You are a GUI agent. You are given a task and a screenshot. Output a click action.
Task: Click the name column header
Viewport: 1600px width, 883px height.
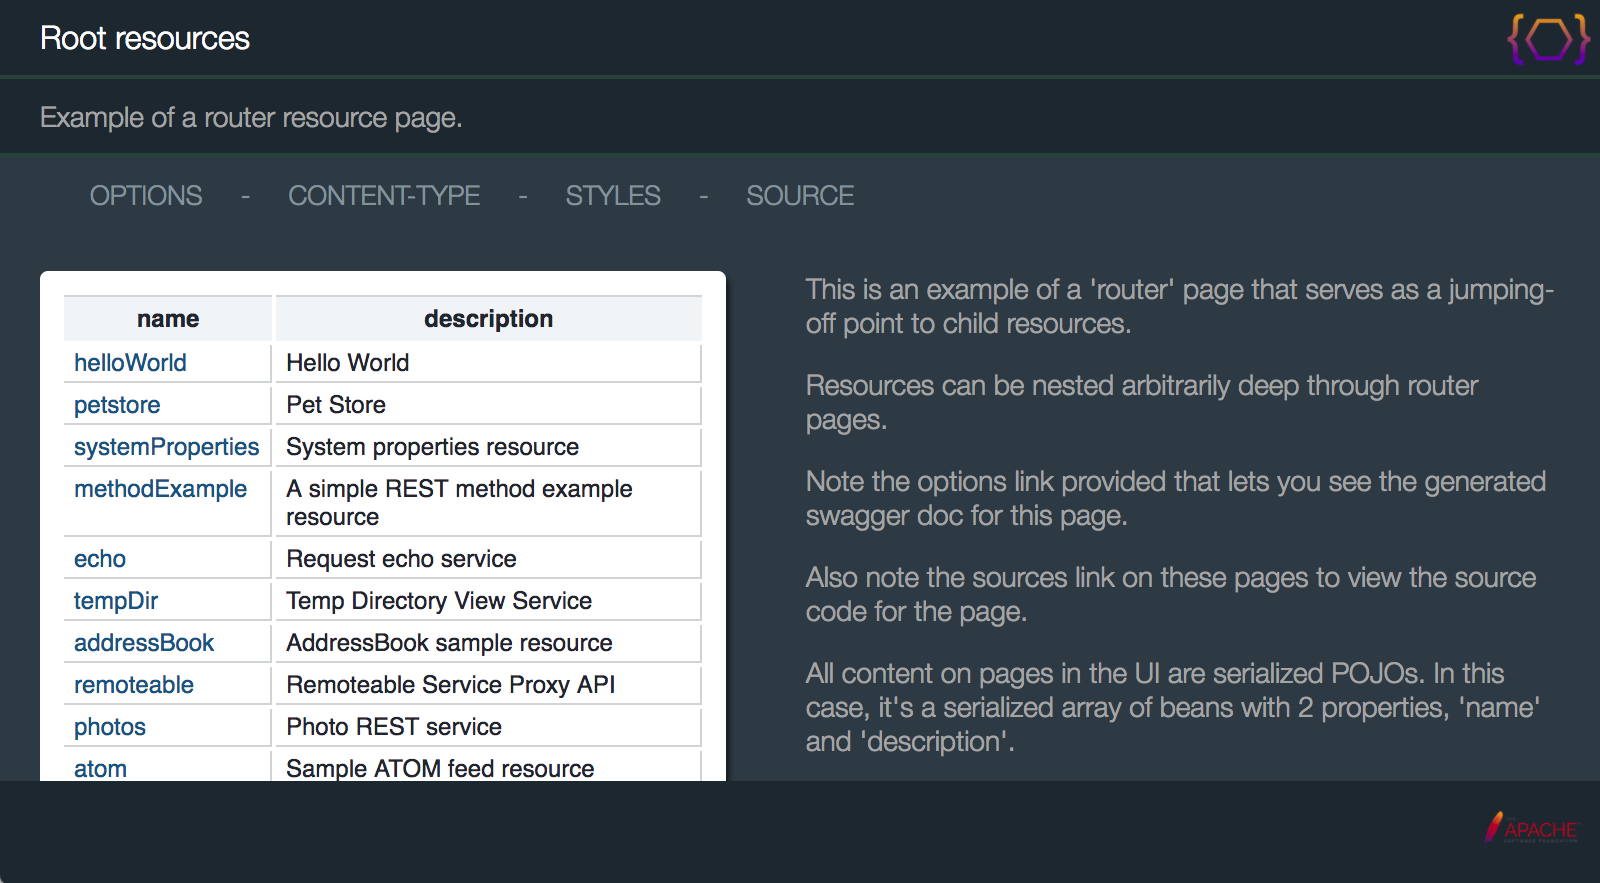click(168, 319)
